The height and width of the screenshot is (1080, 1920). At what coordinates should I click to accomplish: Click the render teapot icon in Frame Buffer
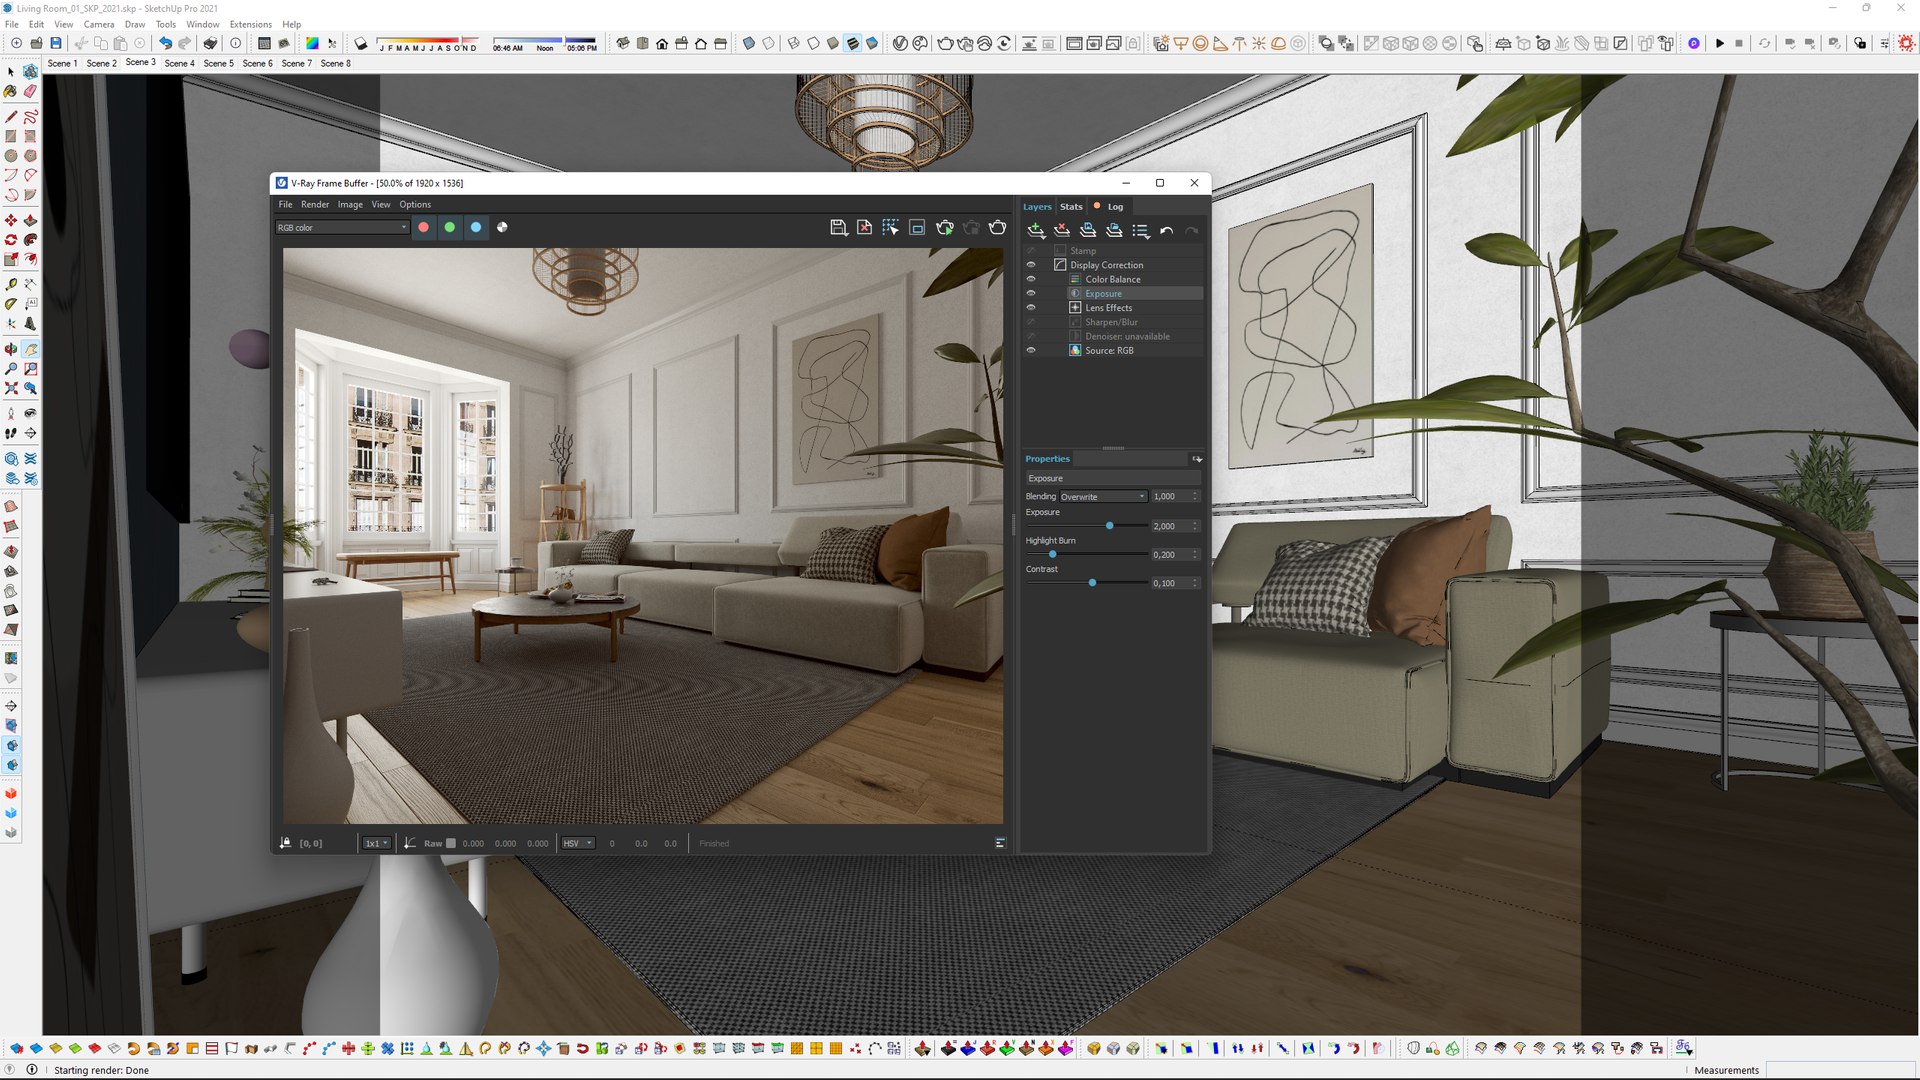[997, 228]
